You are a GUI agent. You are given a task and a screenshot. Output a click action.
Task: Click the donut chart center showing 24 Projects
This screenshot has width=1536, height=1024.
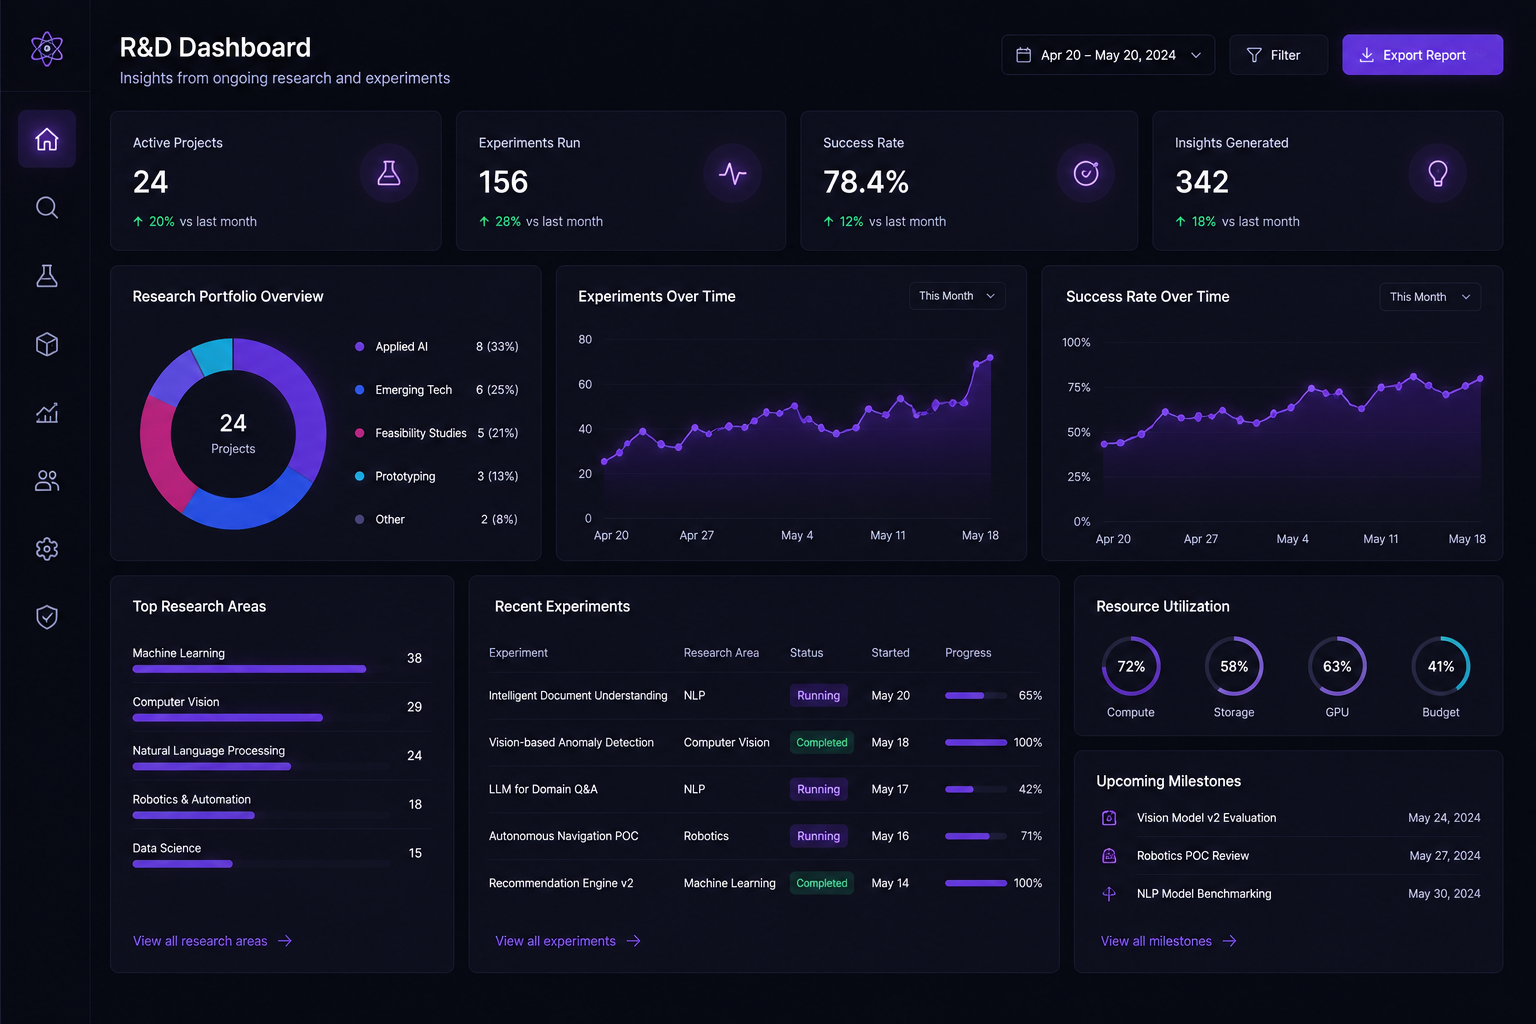click(x=233, y=433)
